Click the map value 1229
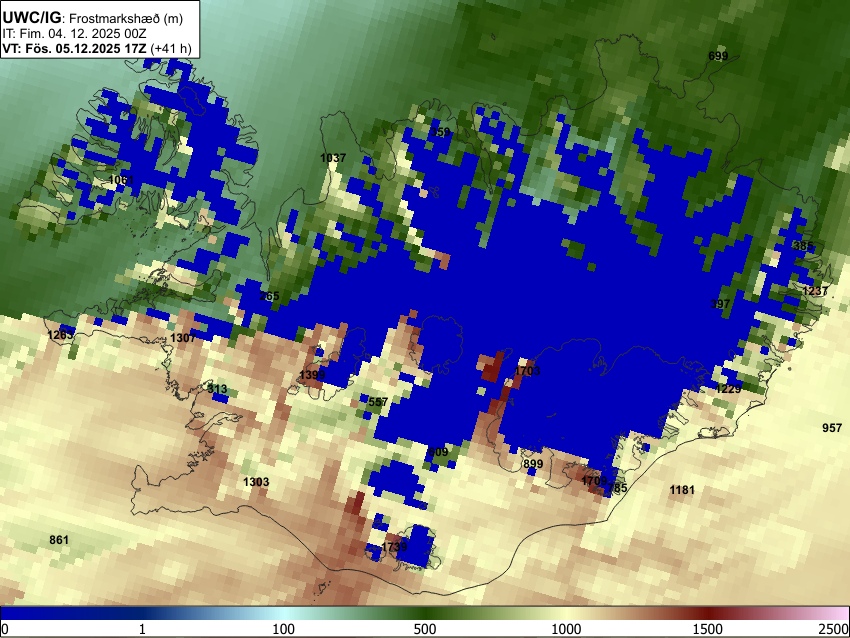Screen dimensions: 850x638 pyautogui.click(x=728, y=389)
